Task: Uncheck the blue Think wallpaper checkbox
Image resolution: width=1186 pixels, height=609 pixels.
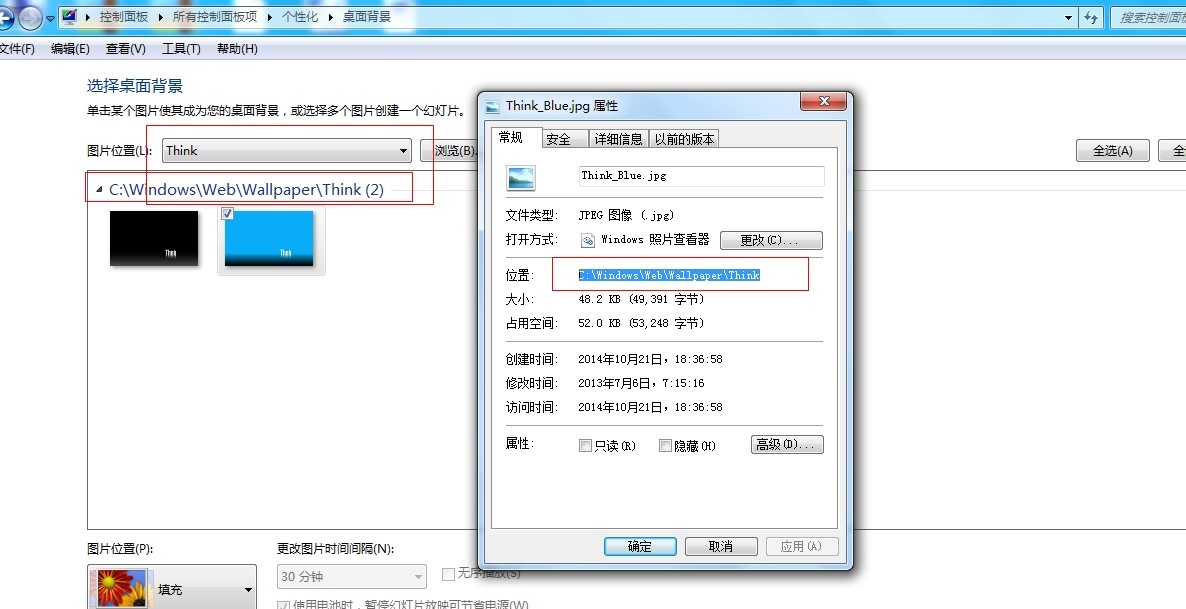Action: point(228,214)
